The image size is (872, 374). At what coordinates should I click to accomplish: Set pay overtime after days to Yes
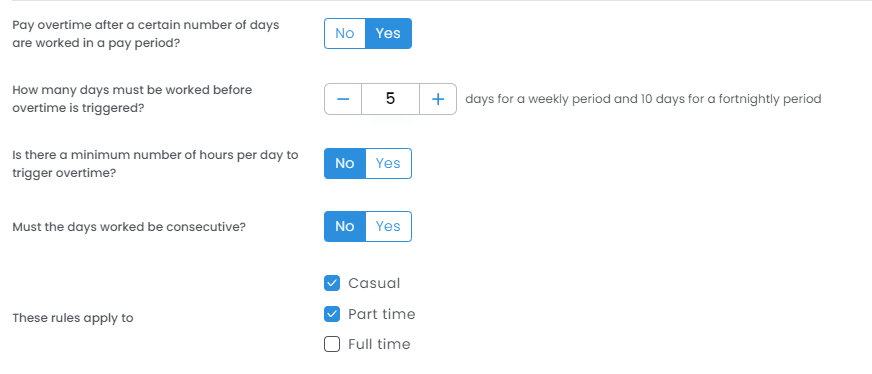(388, 33)
